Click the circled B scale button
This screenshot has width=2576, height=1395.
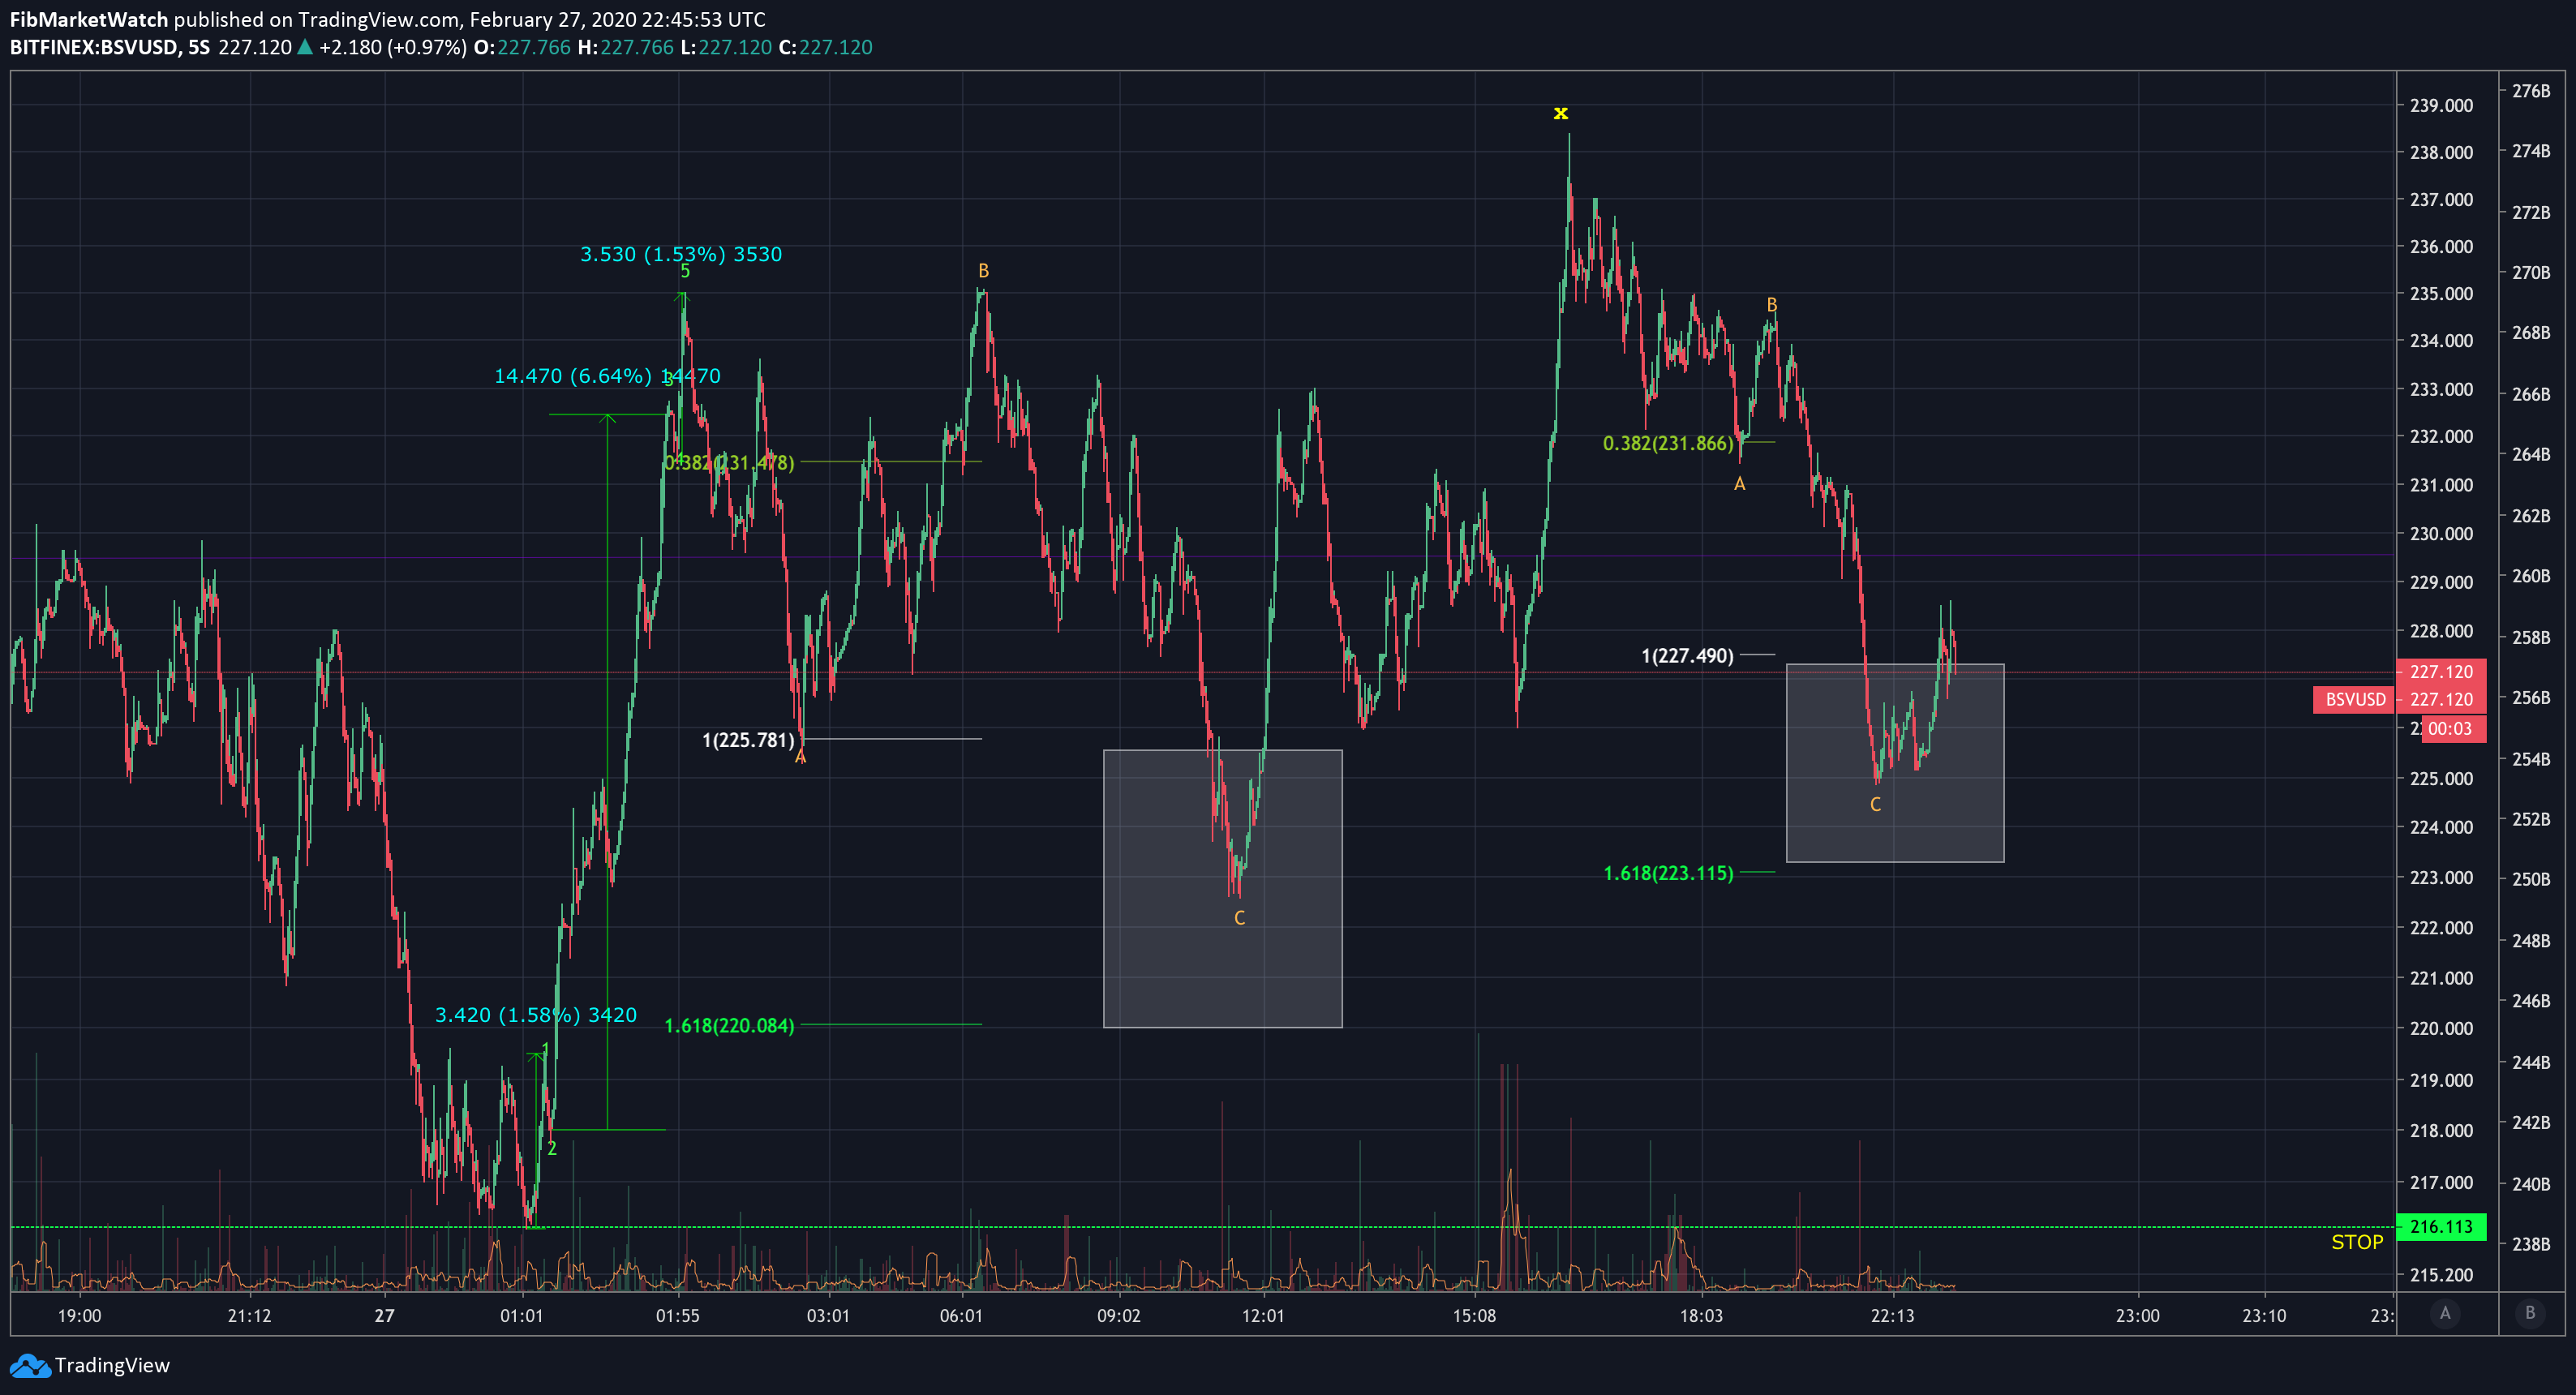2530,1313
